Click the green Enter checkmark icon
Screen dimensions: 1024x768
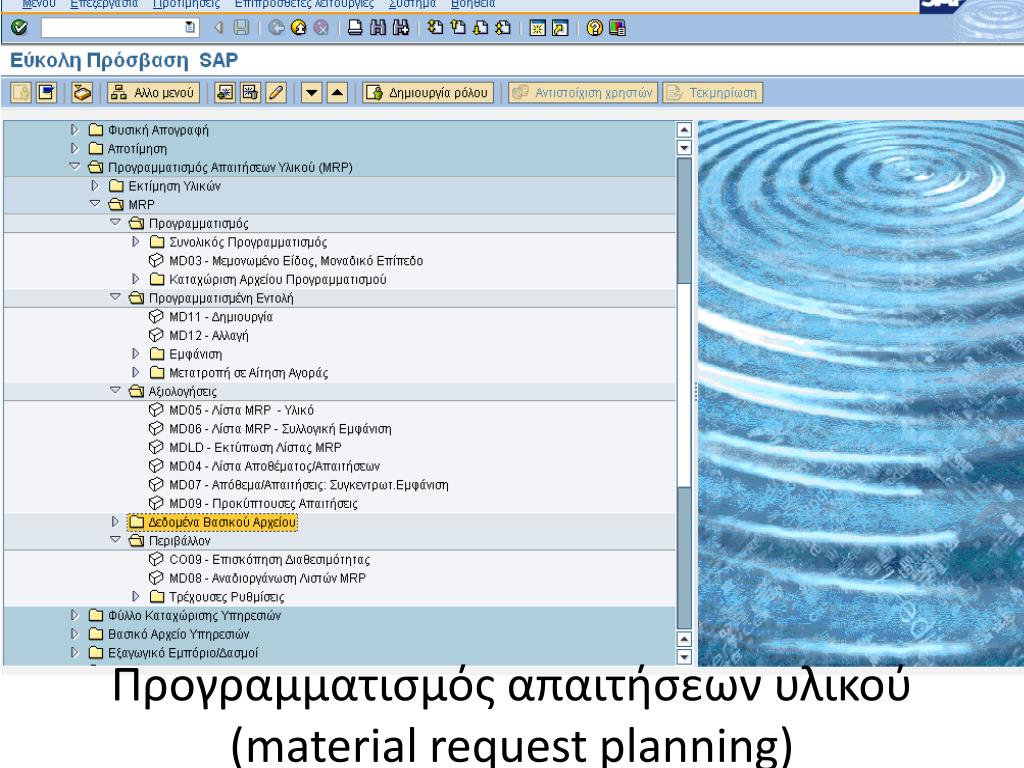coord(20,27)
